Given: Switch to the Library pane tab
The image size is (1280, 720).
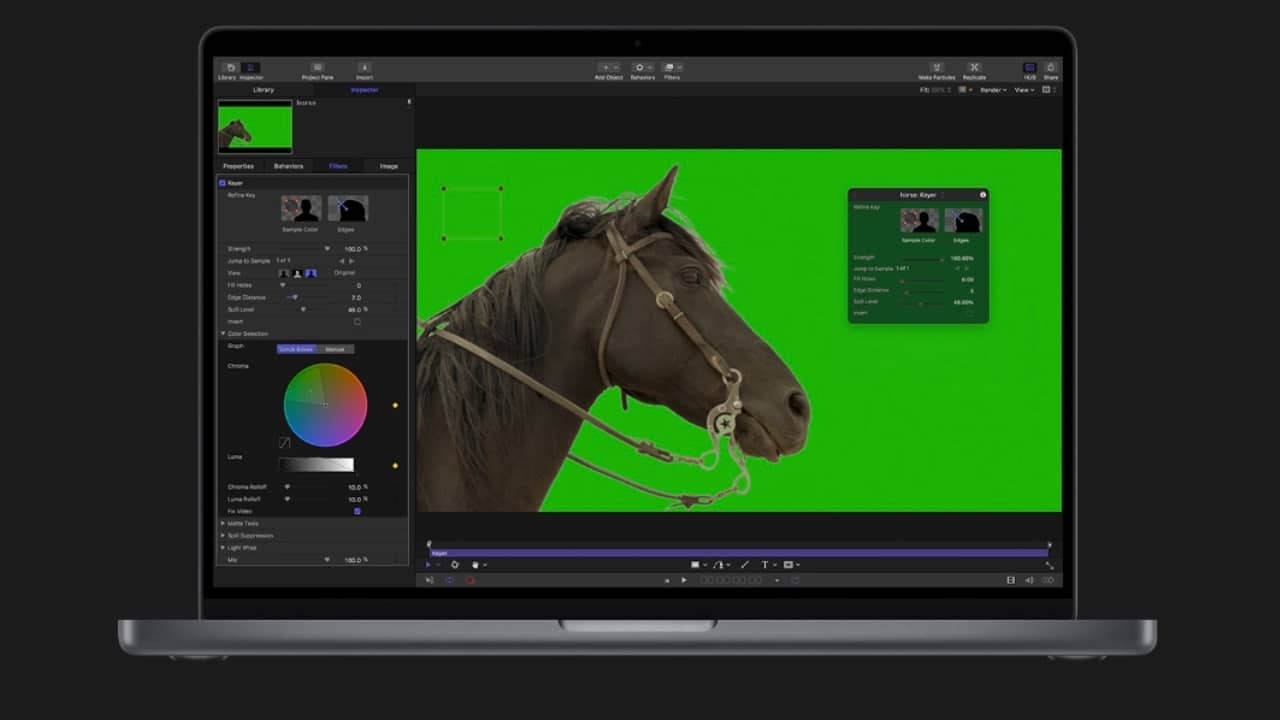Looking at the screenshot, I should pos(263,90).
